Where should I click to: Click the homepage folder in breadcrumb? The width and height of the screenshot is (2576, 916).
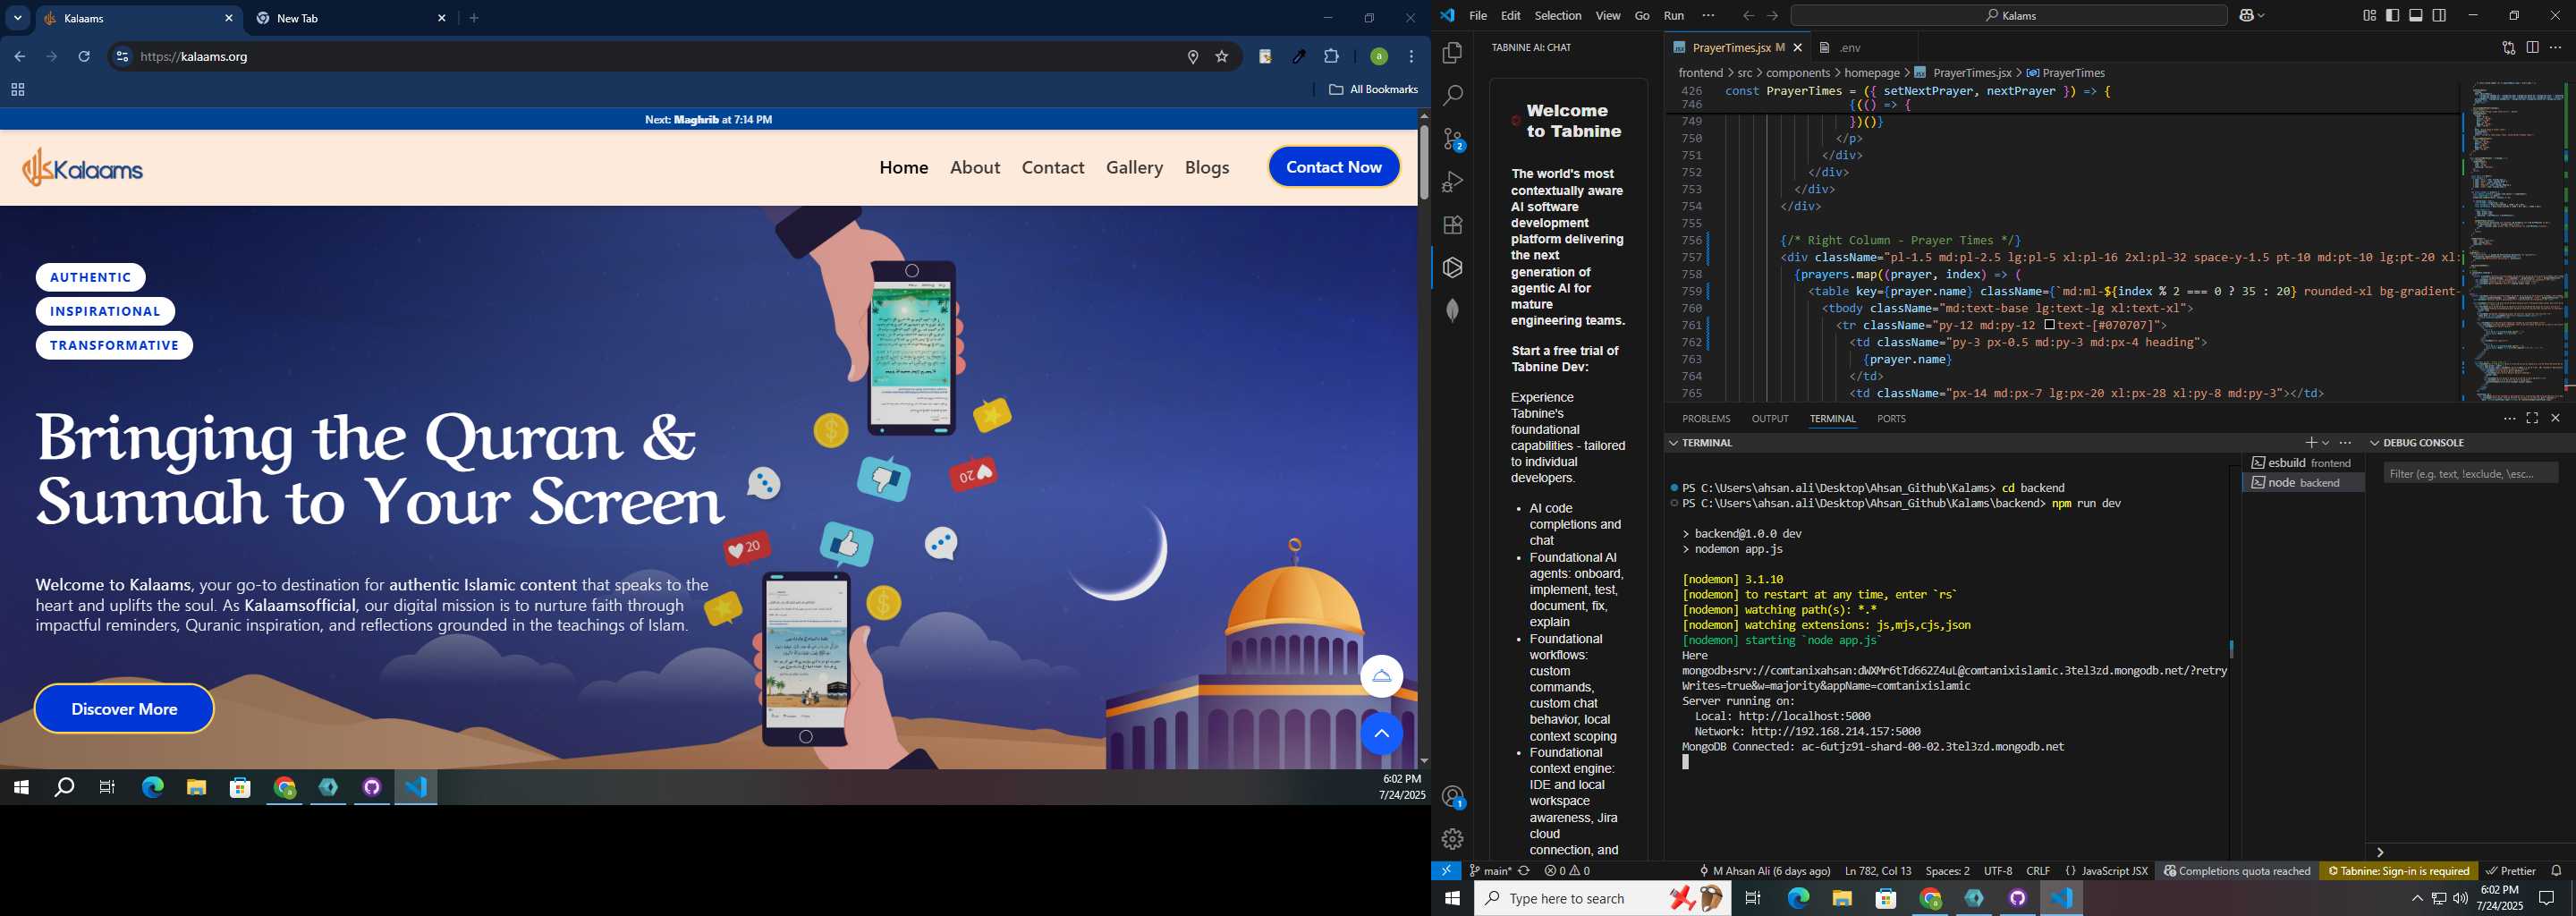tap(1870, 73)
